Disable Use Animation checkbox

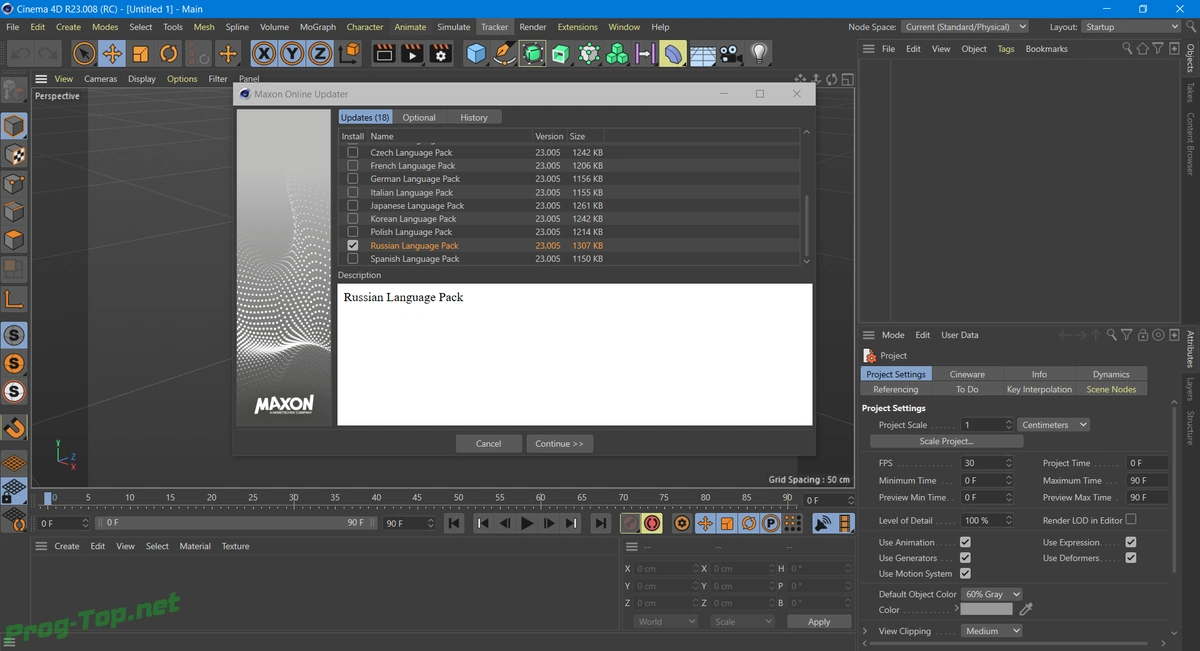point(965,542)
